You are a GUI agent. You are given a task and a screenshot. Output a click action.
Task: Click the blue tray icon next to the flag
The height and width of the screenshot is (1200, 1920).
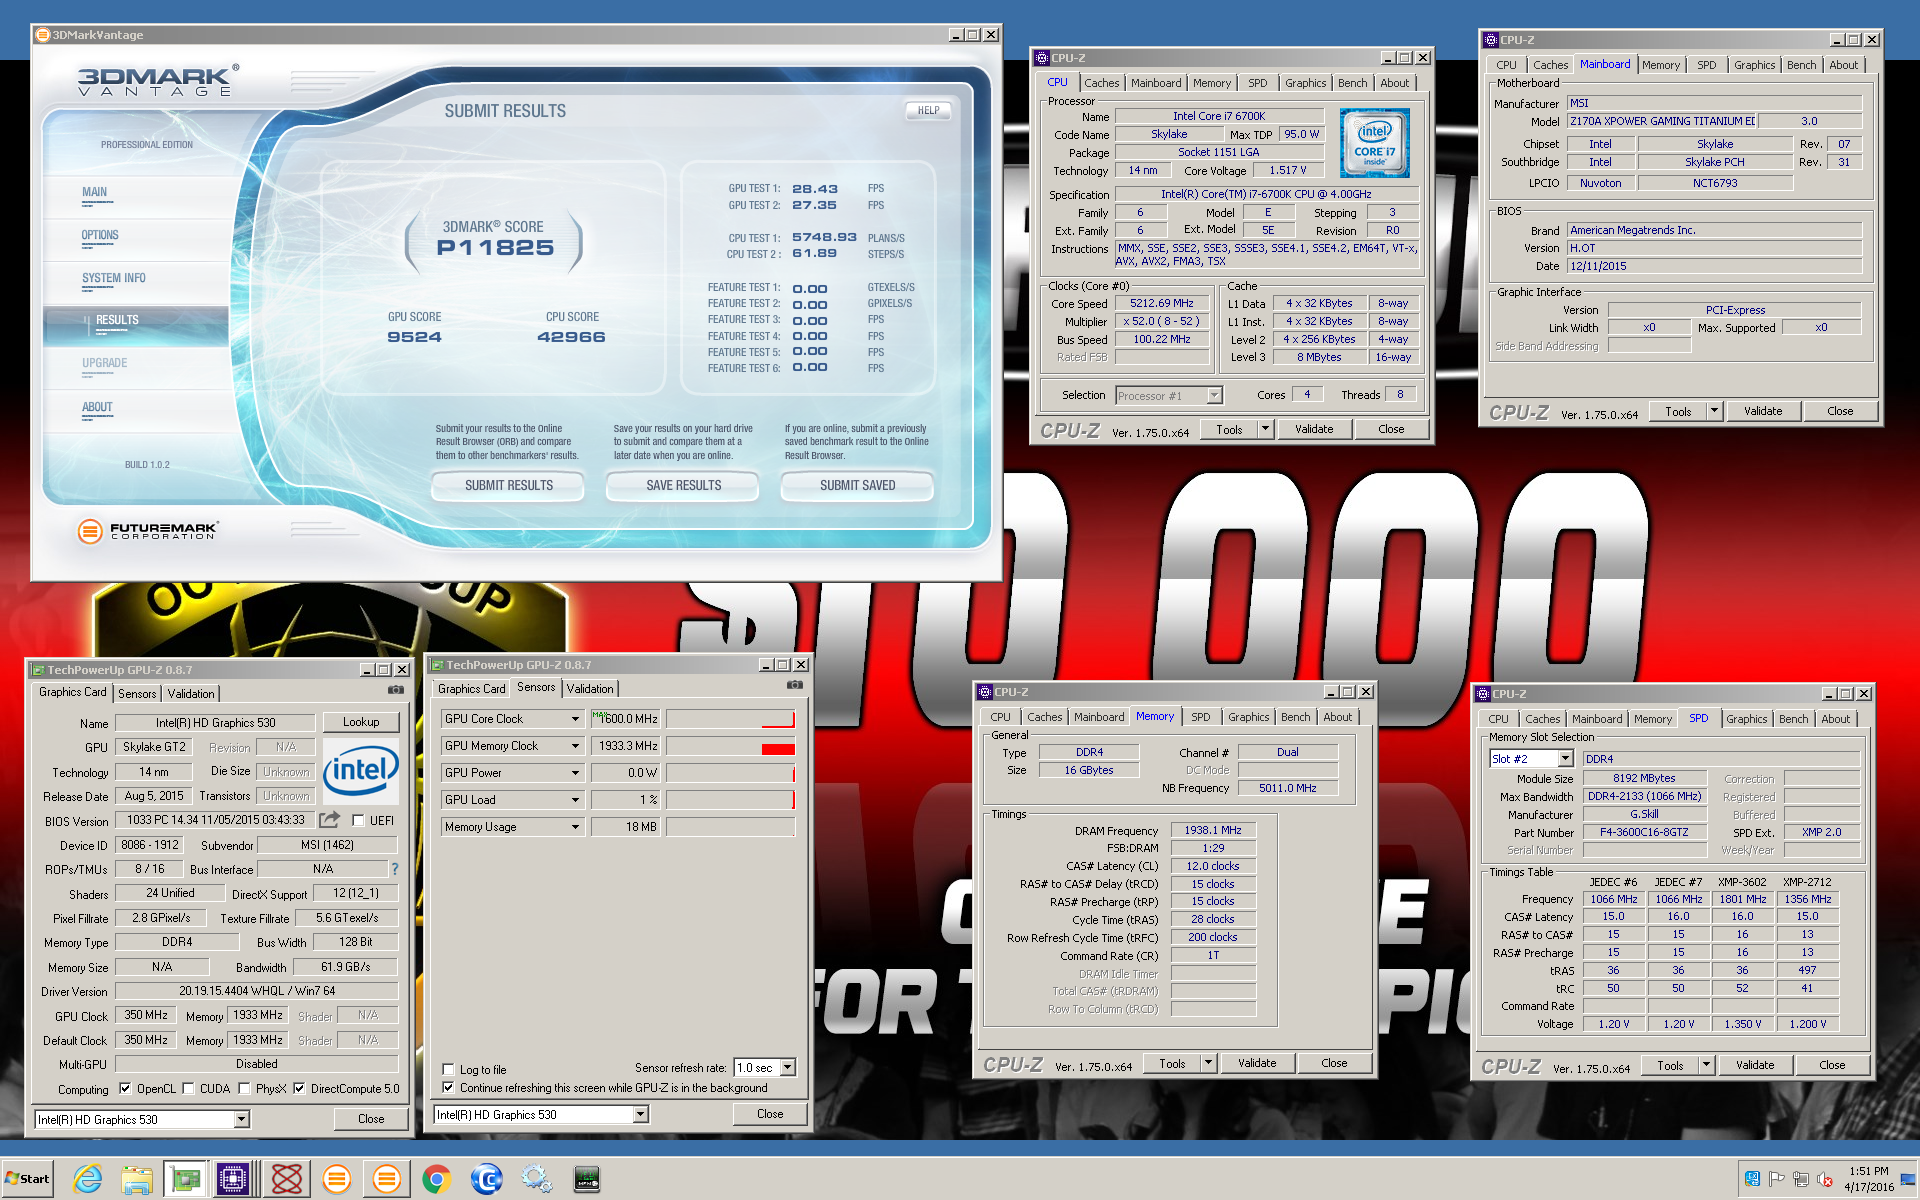coord(1752,1179)
